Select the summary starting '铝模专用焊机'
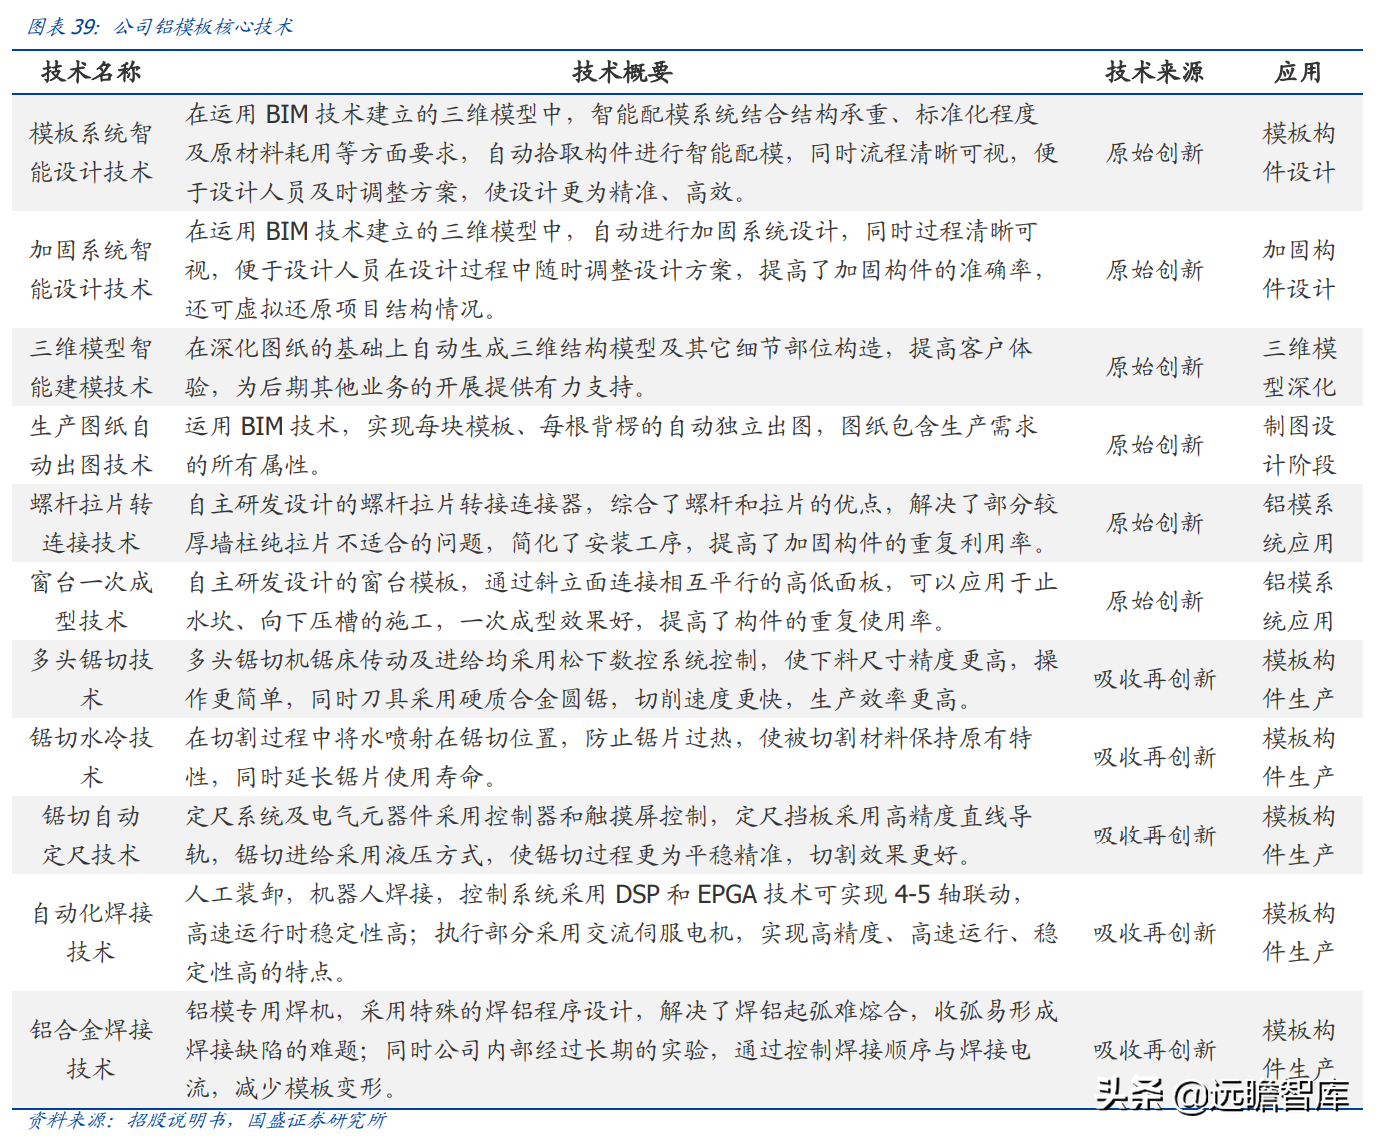The height and width of the screenshot is (1144, 1380). [621, 1049]
